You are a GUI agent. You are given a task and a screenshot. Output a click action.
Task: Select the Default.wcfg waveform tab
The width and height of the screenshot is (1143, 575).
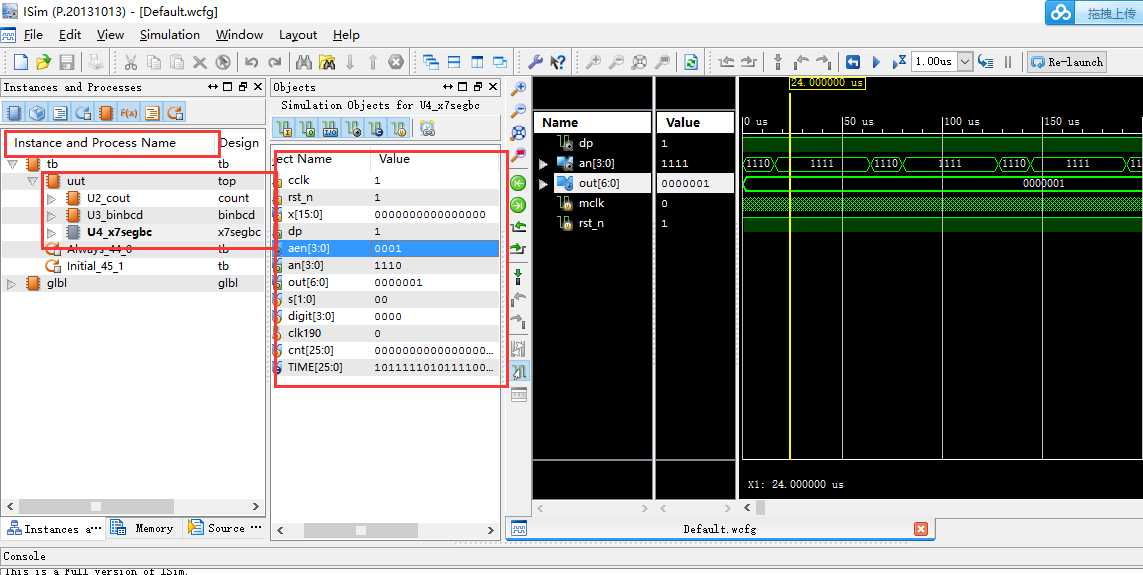719,529
